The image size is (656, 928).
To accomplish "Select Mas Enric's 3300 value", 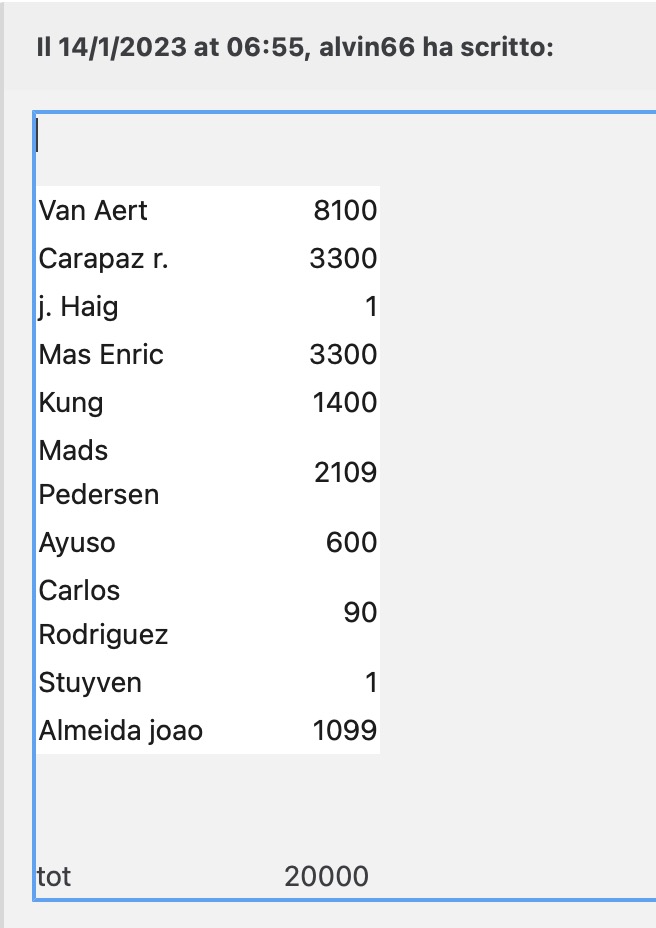I will (343, 355).
